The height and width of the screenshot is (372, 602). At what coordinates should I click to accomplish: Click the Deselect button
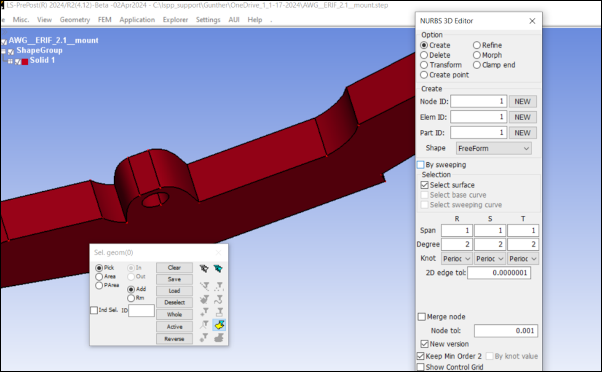coord(174,303)
